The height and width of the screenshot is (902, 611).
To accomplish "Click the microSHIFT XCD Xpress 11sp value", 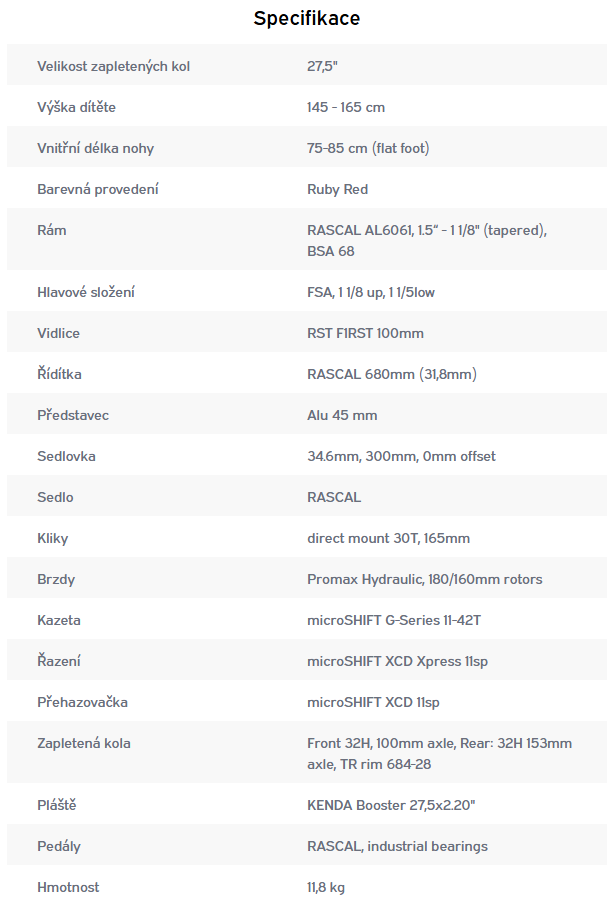I will point(397,661).
